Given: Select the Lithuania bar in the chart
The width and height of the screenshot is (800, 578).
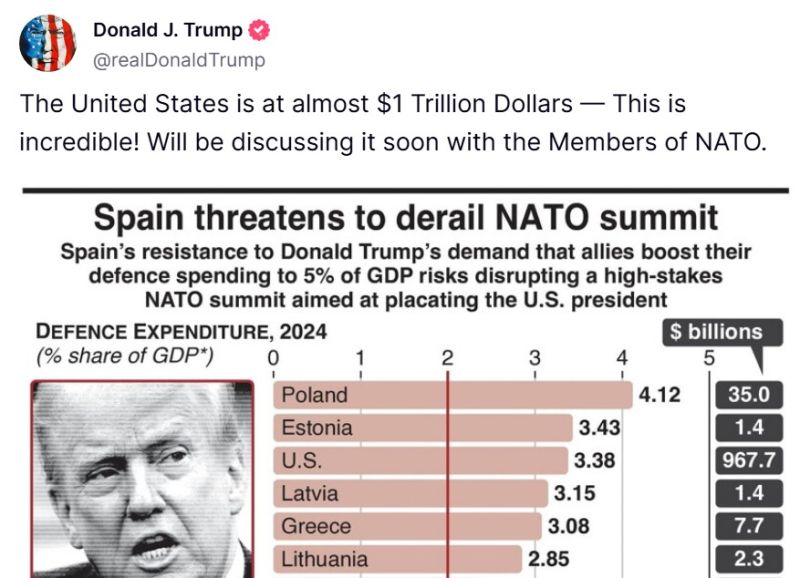Looking at the screenshot, I should [x=397, y=559].
